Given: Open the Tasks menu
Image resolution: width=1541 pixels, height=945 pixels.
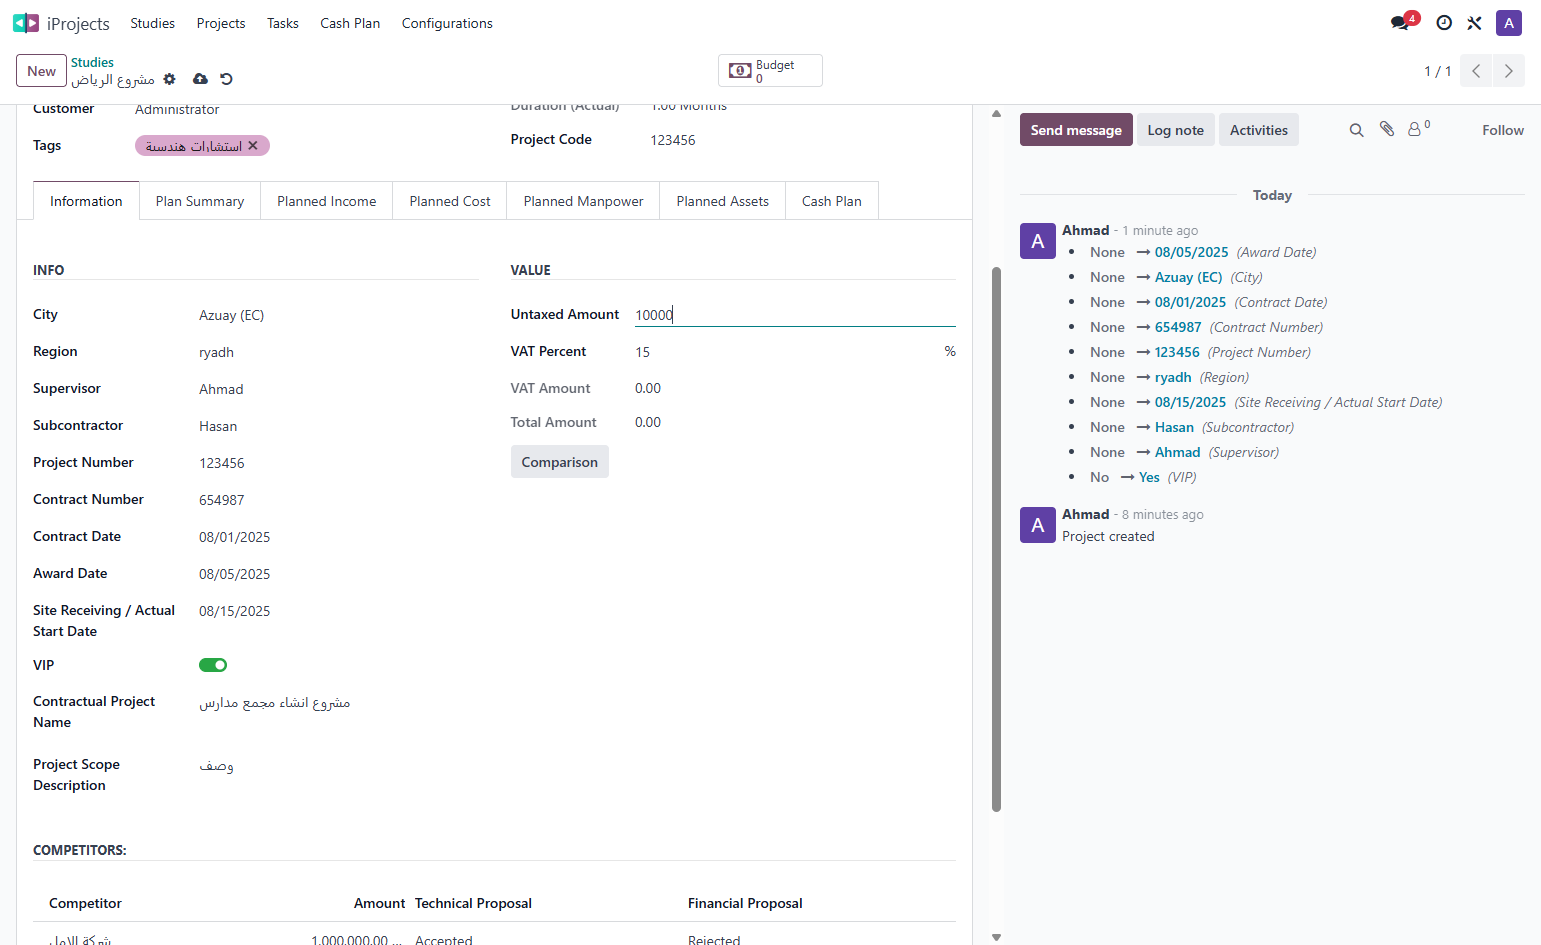Looking at the screenshot, I should [283, 23].
